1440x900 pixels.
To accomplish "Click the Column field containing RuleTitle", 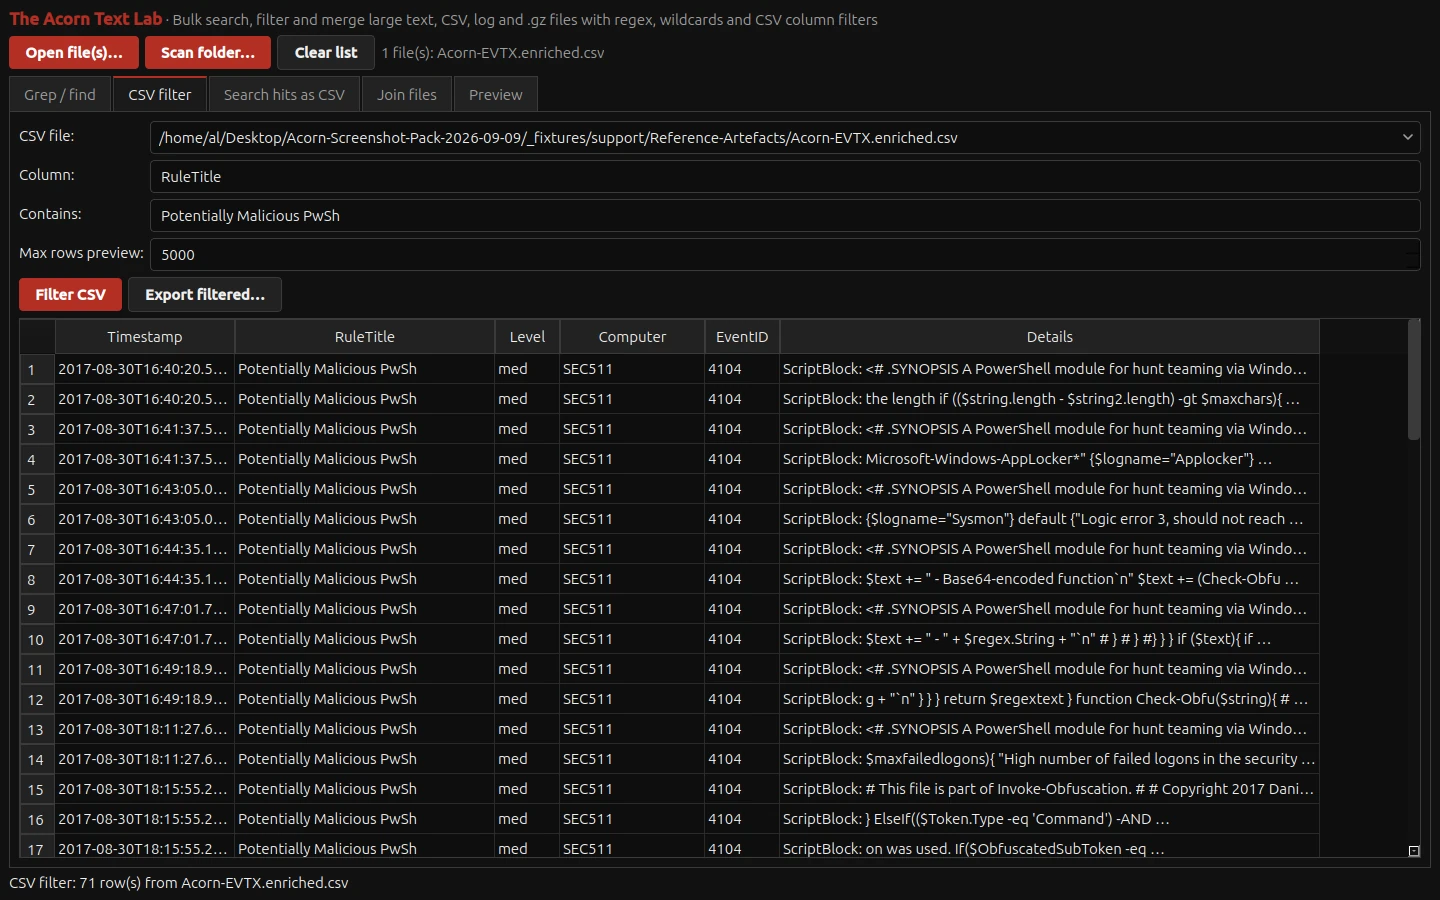I will pyautogui.click(x=785, y=177).
